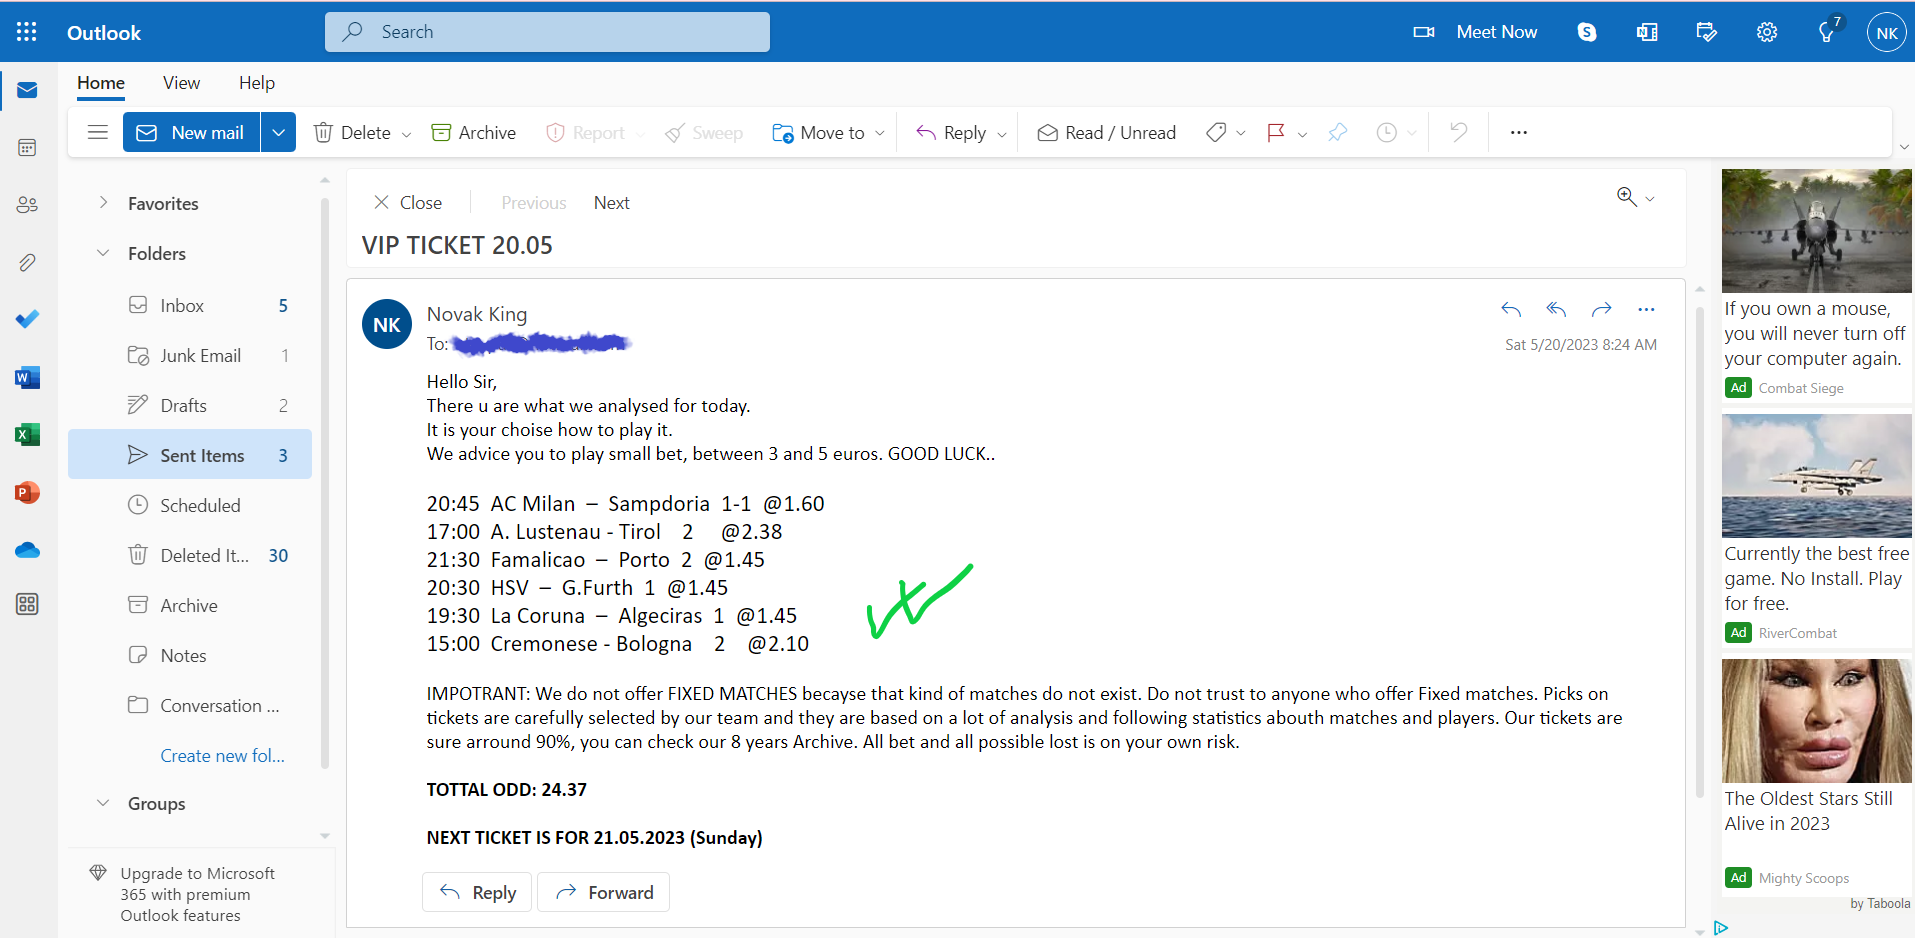Open the app launcher grid

[x=27, y=32]
